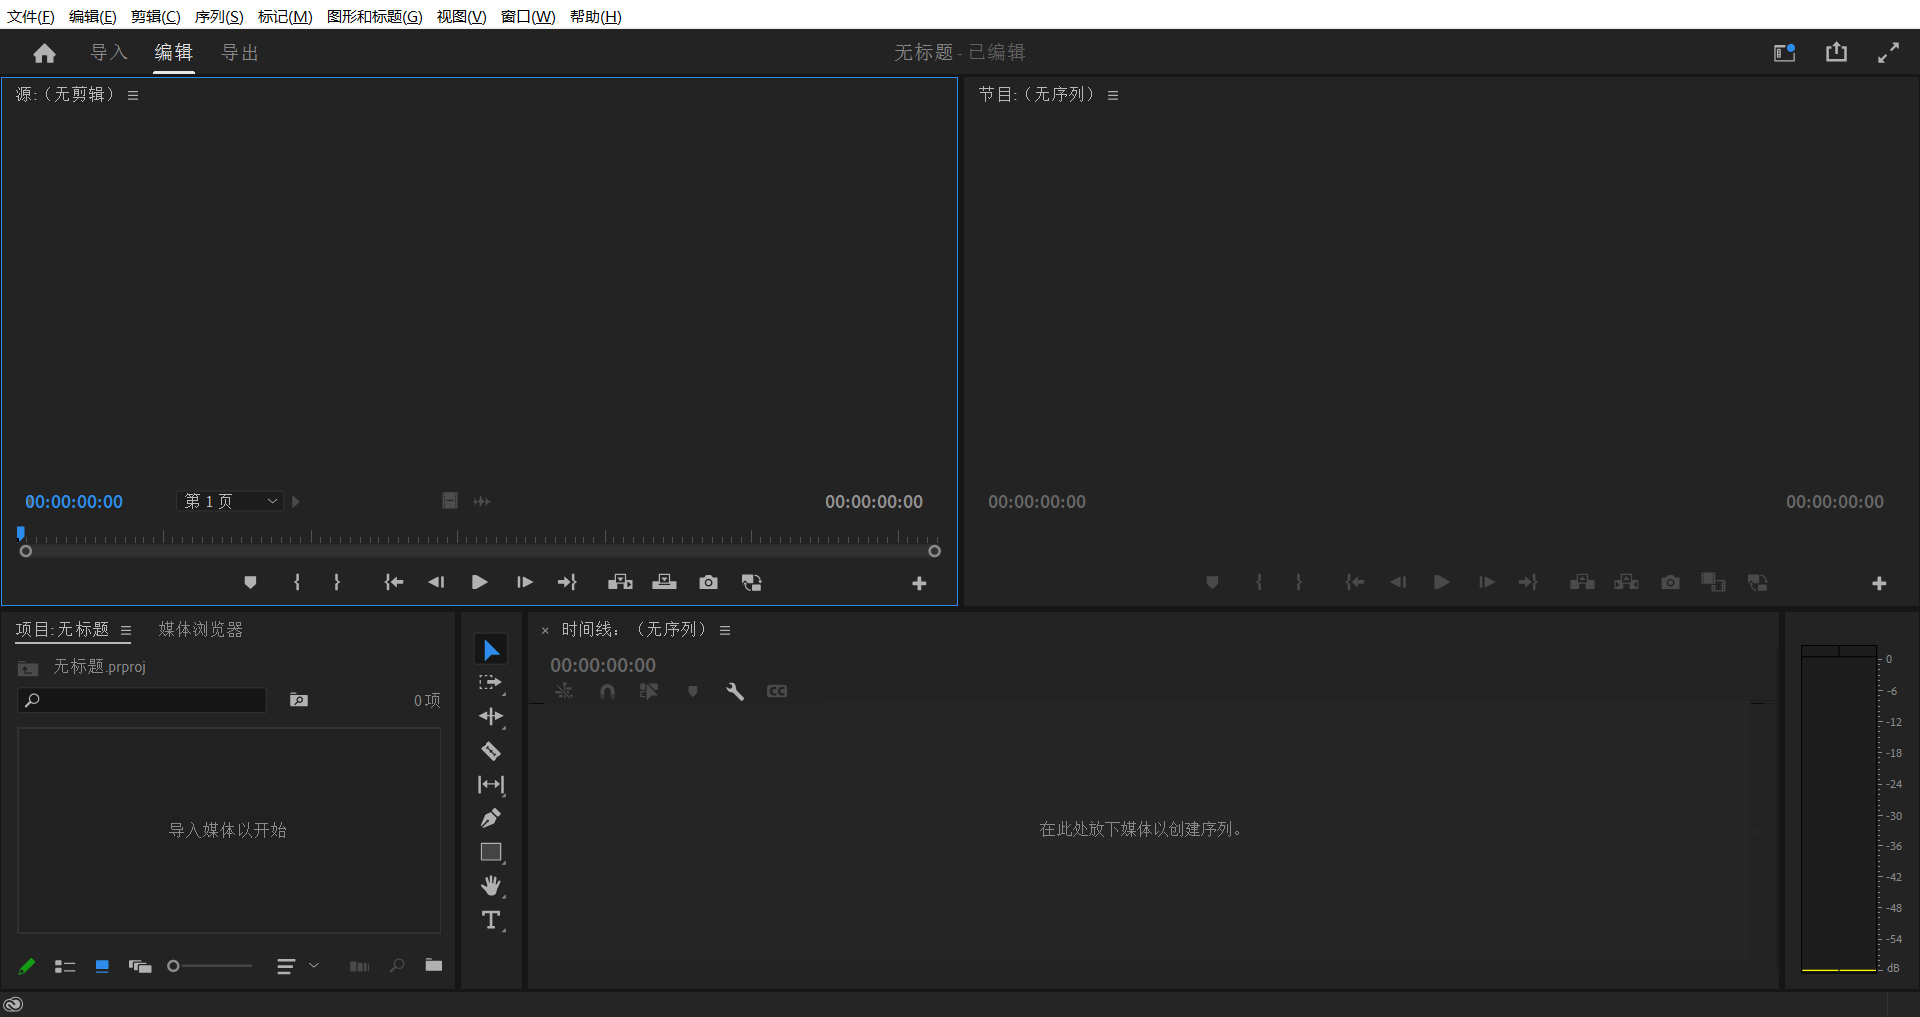The width and height of the screenshot is (1920, 1017).
Task: Click the Source monitor current timecode
Action: point(74,502)
